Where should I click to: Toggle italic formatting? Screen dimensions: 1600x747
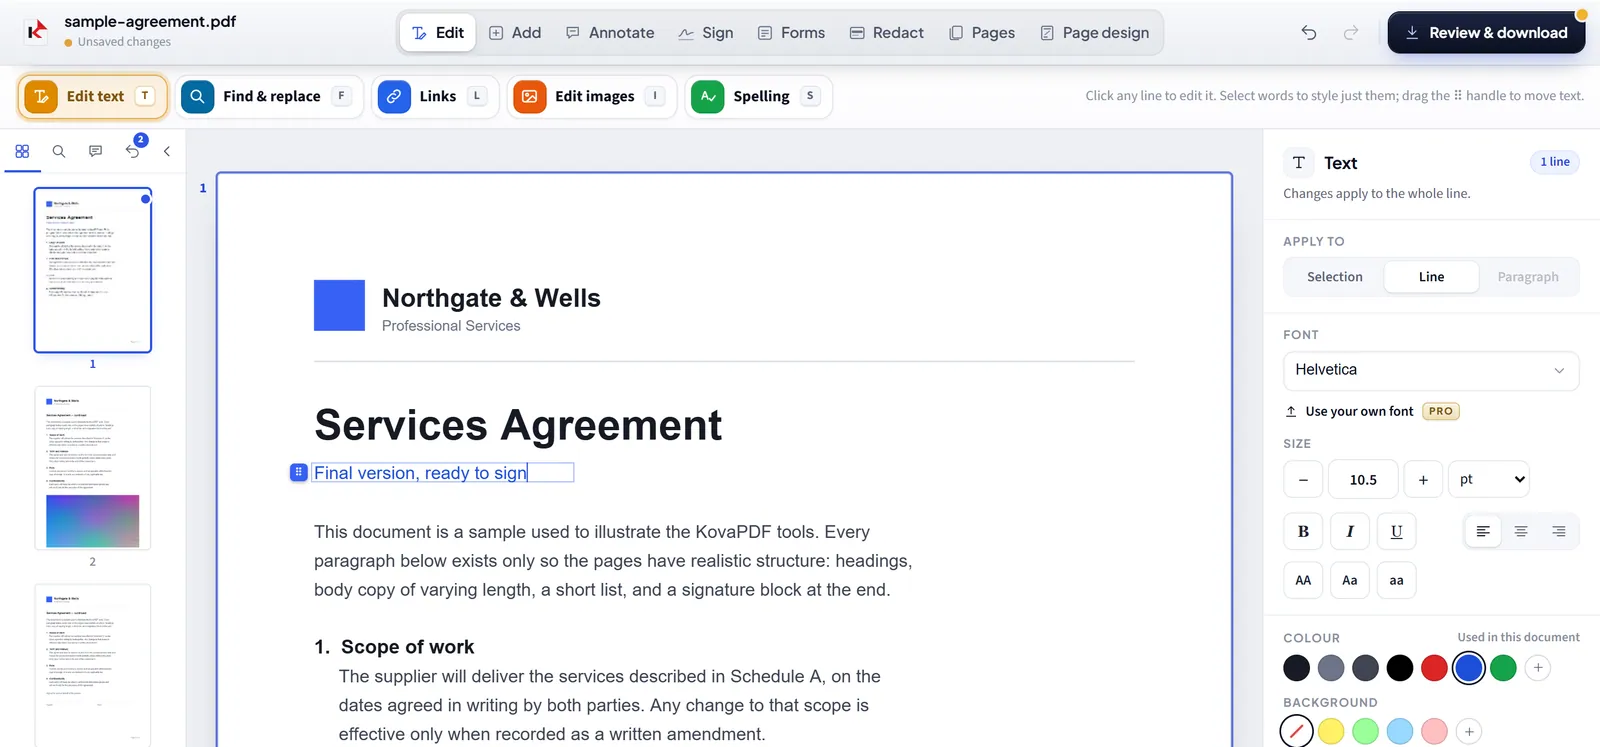click(x=1350, y=532)
